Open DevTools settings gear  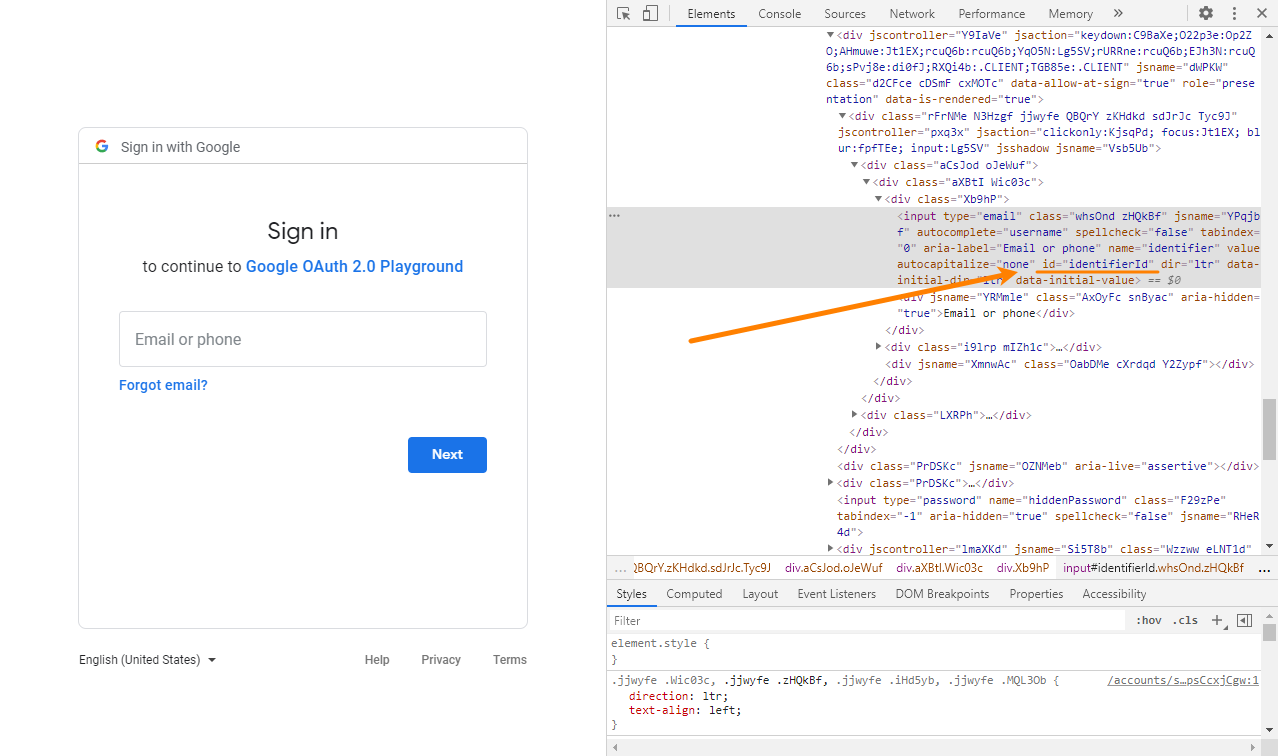[1205, 13]
